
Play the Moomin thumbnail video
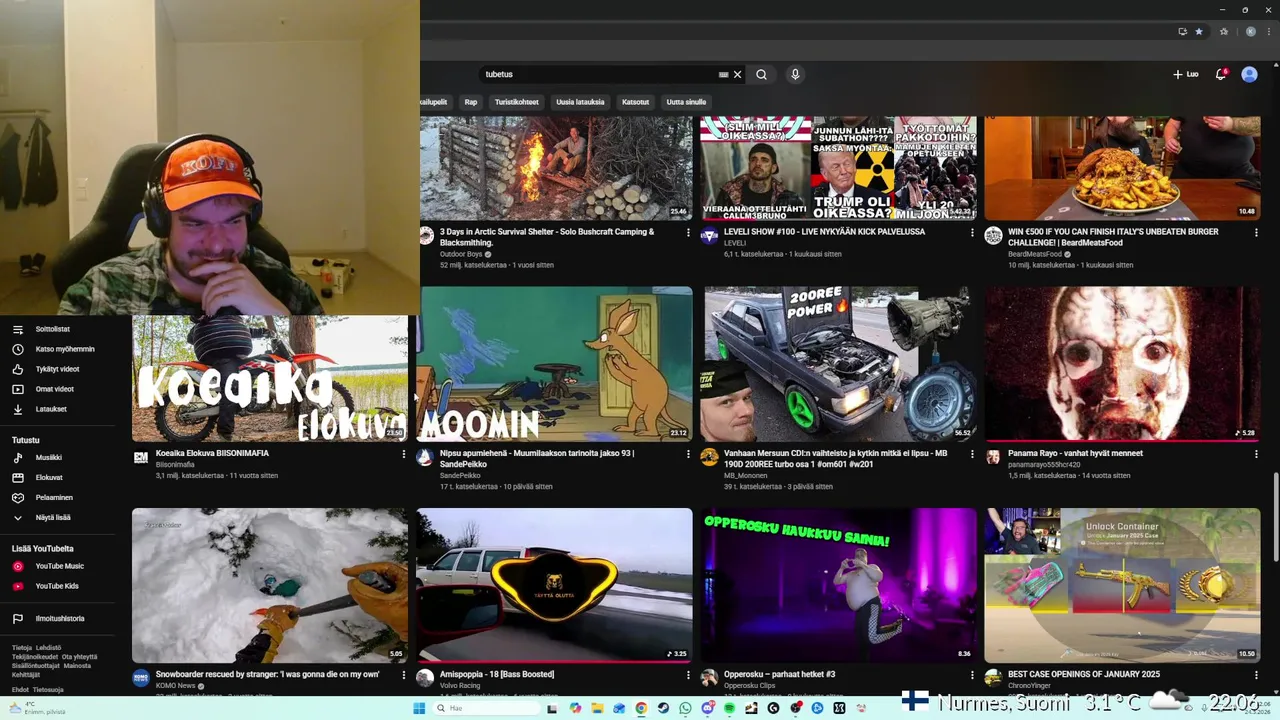click(554, 364)
